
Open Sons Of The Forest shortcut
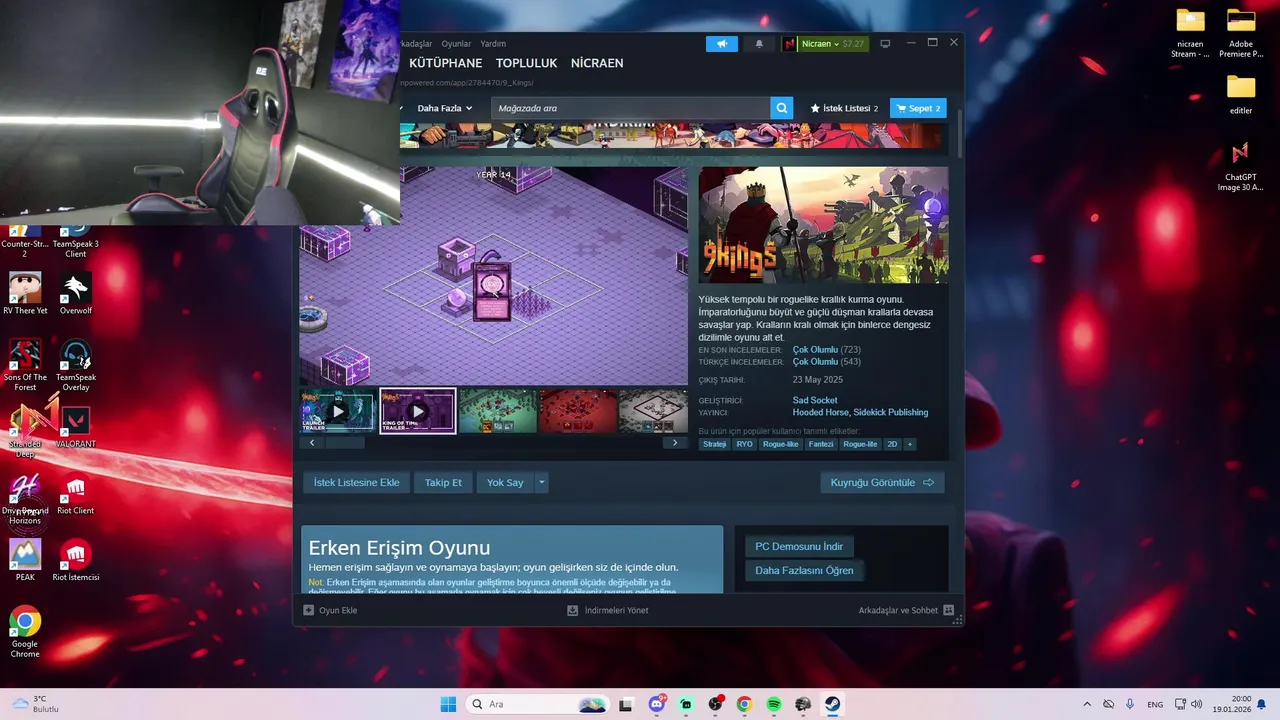[25, 365]
